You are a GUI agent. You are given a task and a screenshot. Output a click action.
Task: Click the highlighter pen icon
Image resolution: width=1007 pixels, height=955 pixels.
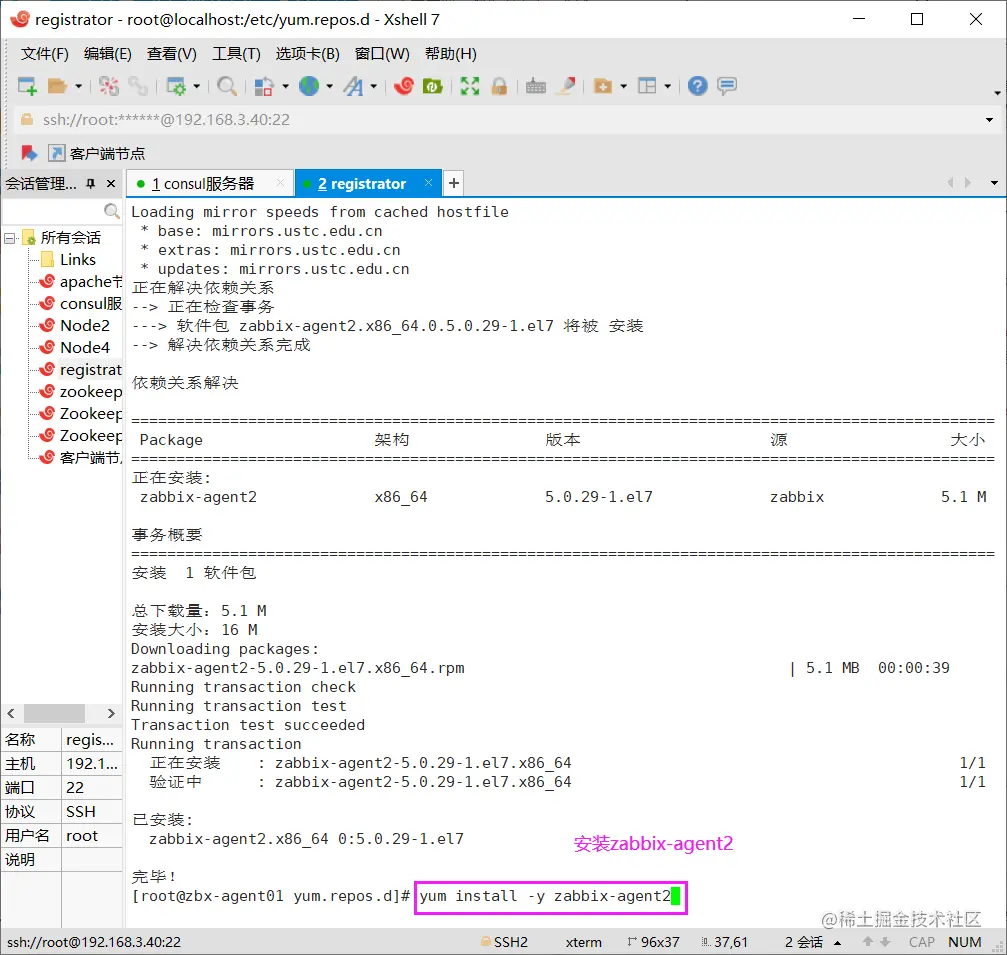pyautogui.click(x=566, y=86)
